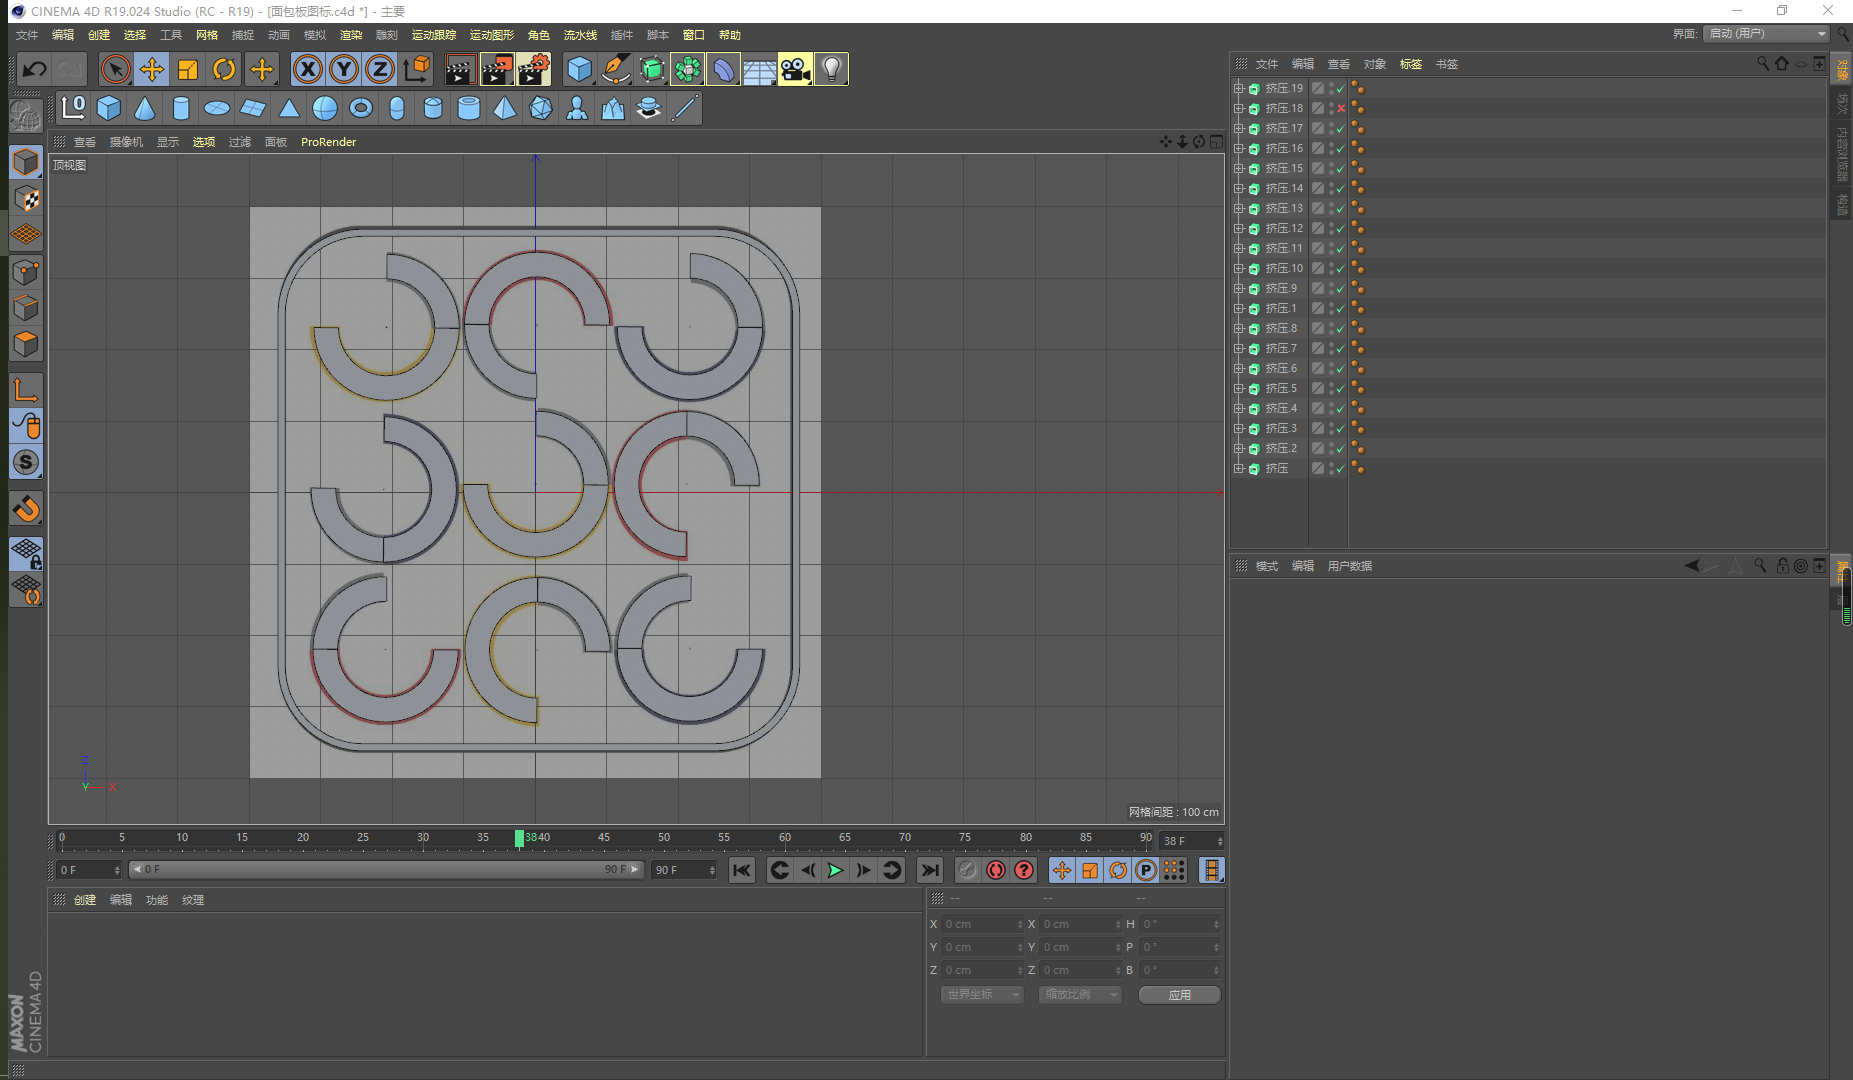
Task: Activate the Move tool
Action: 152,69
